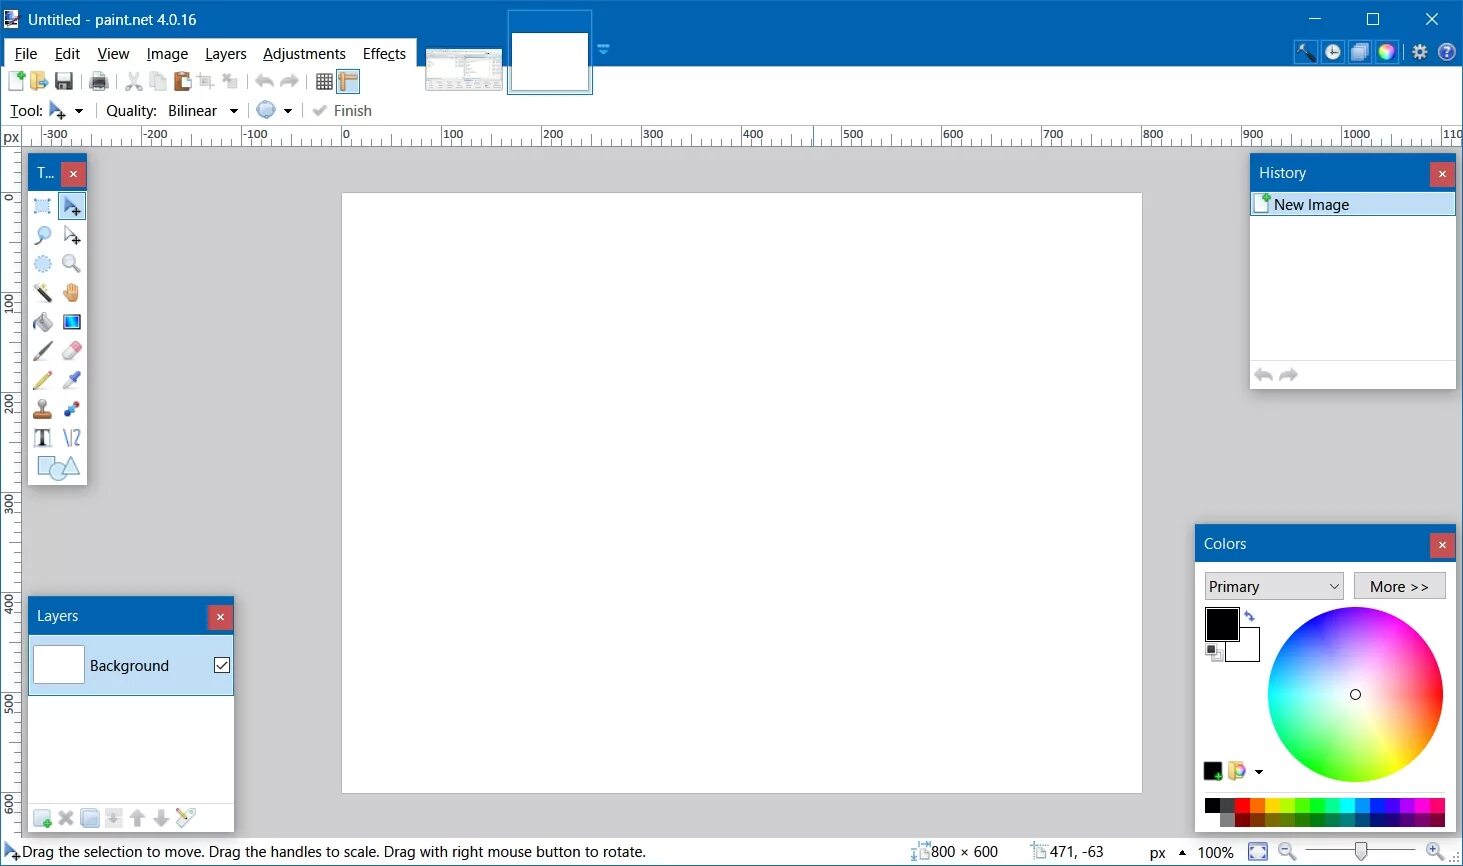Toggle the Colors window button
Screen dimensions: 1463x866
[x=1387, y=52]
